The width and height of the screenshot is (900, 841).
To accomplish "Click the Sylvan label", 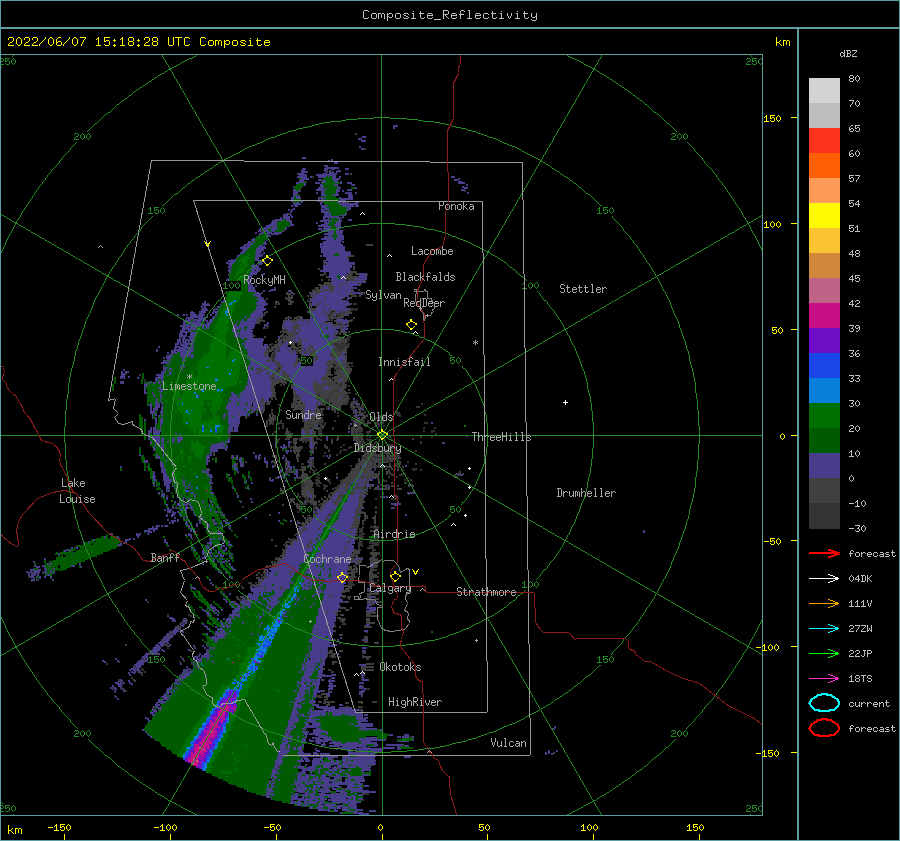I will click(383, 295).
